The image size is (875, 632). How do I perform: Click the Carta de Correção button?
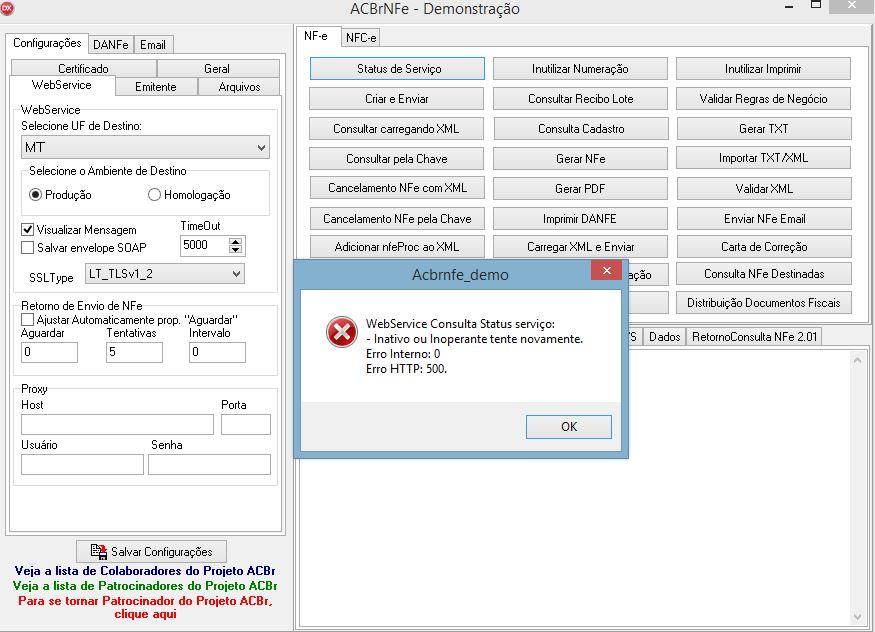tap(763, 247)
